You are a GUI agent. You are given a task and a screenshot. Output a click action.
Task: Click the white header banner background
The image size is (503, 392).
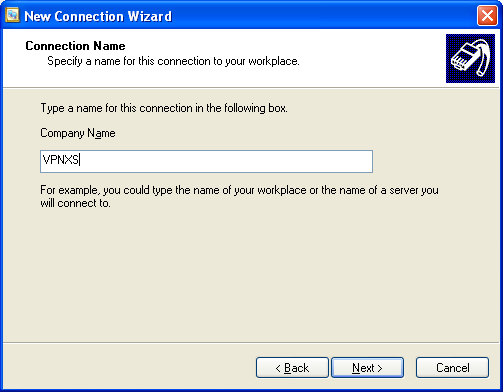[x=367, y=58]
